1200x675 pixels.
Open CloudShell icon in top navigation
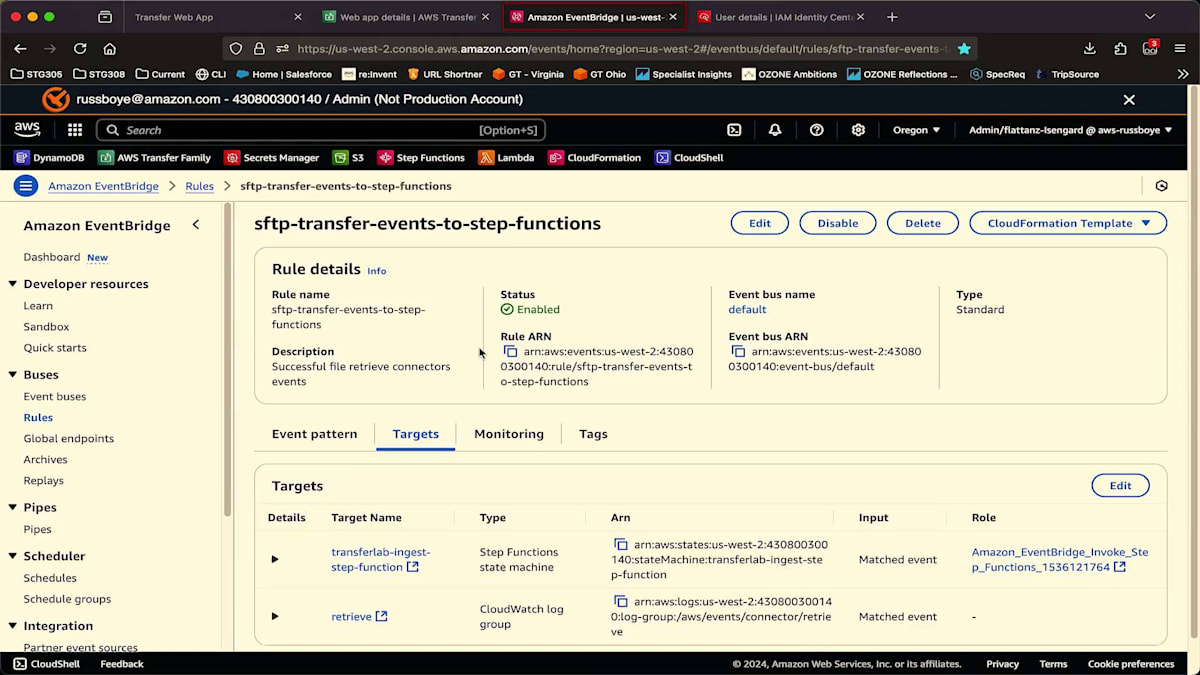[x=734, y=130]
